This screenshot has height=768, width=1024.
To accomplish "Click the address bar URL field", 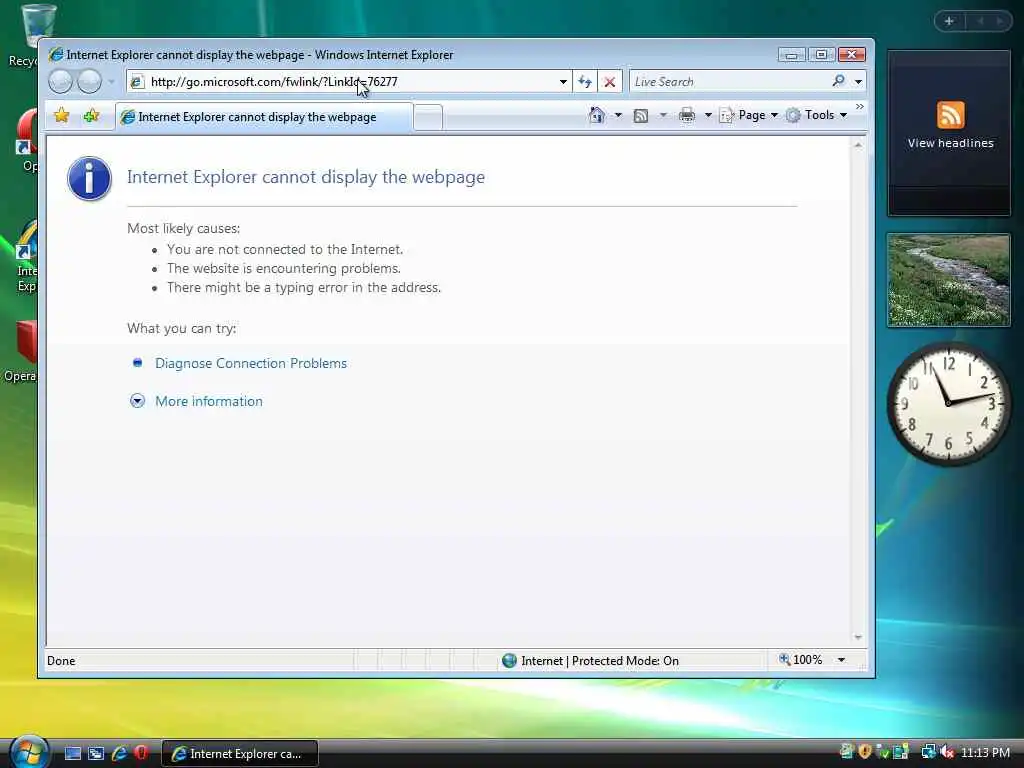I will pyautogui.click(x=349, y=82).
